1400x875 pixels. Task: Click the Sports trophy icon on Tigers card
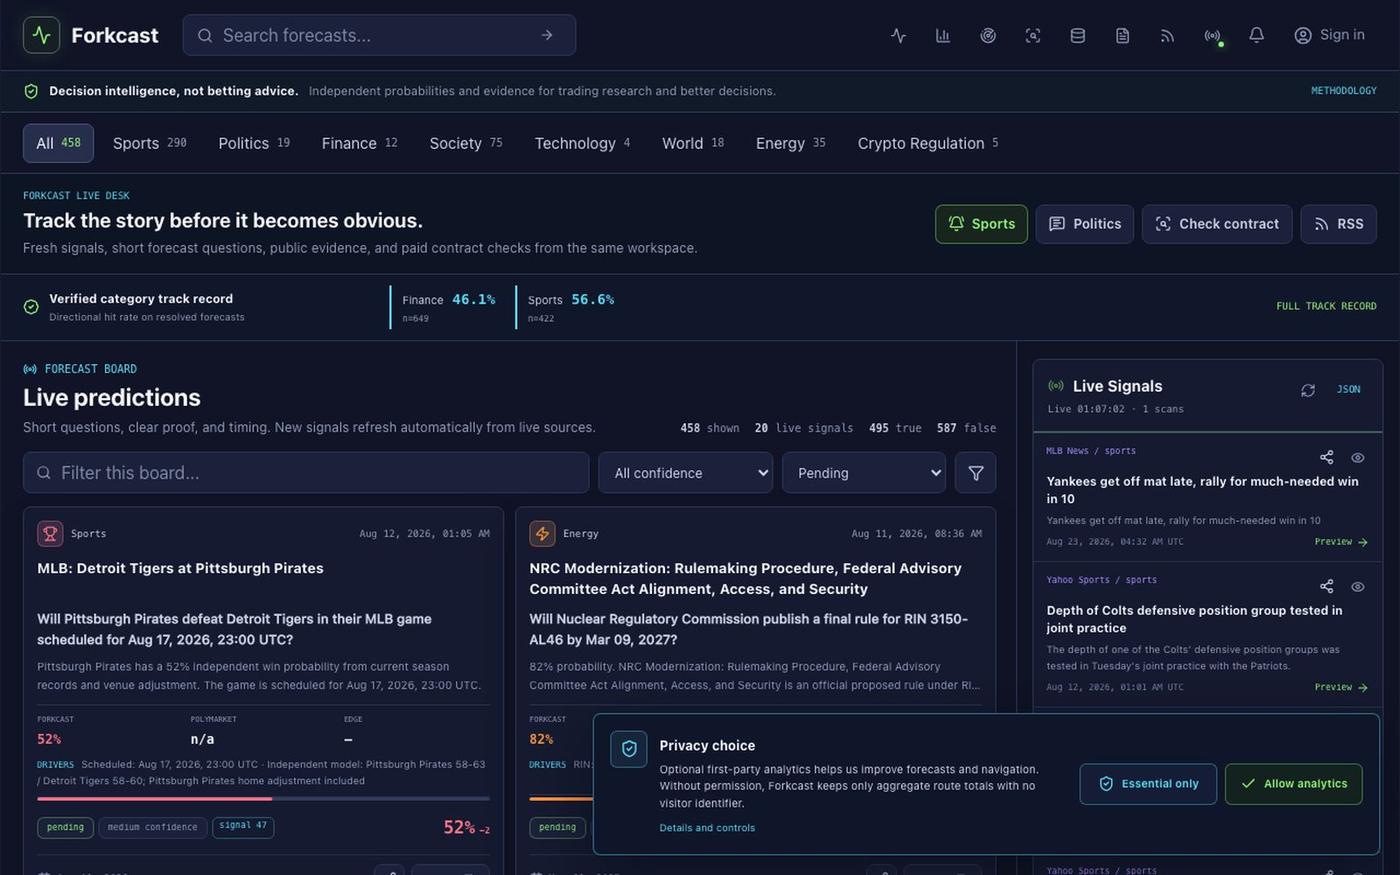(x=50, y=533)
